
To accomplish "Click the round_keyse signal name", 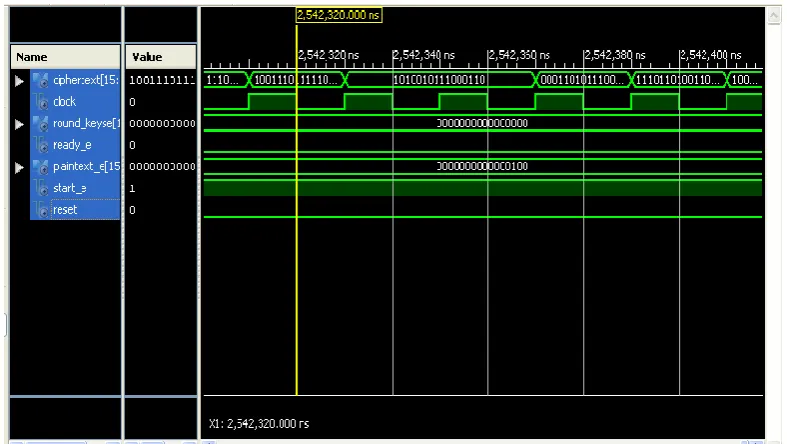I will pyautogui.click(x=86, y=123).
